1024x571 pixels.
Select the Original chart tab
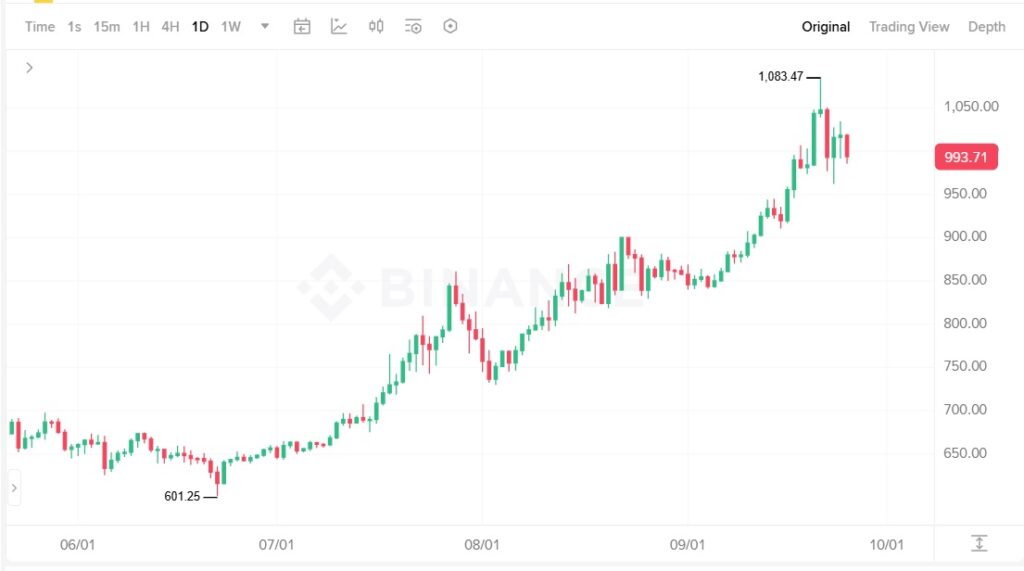[826, 27]
